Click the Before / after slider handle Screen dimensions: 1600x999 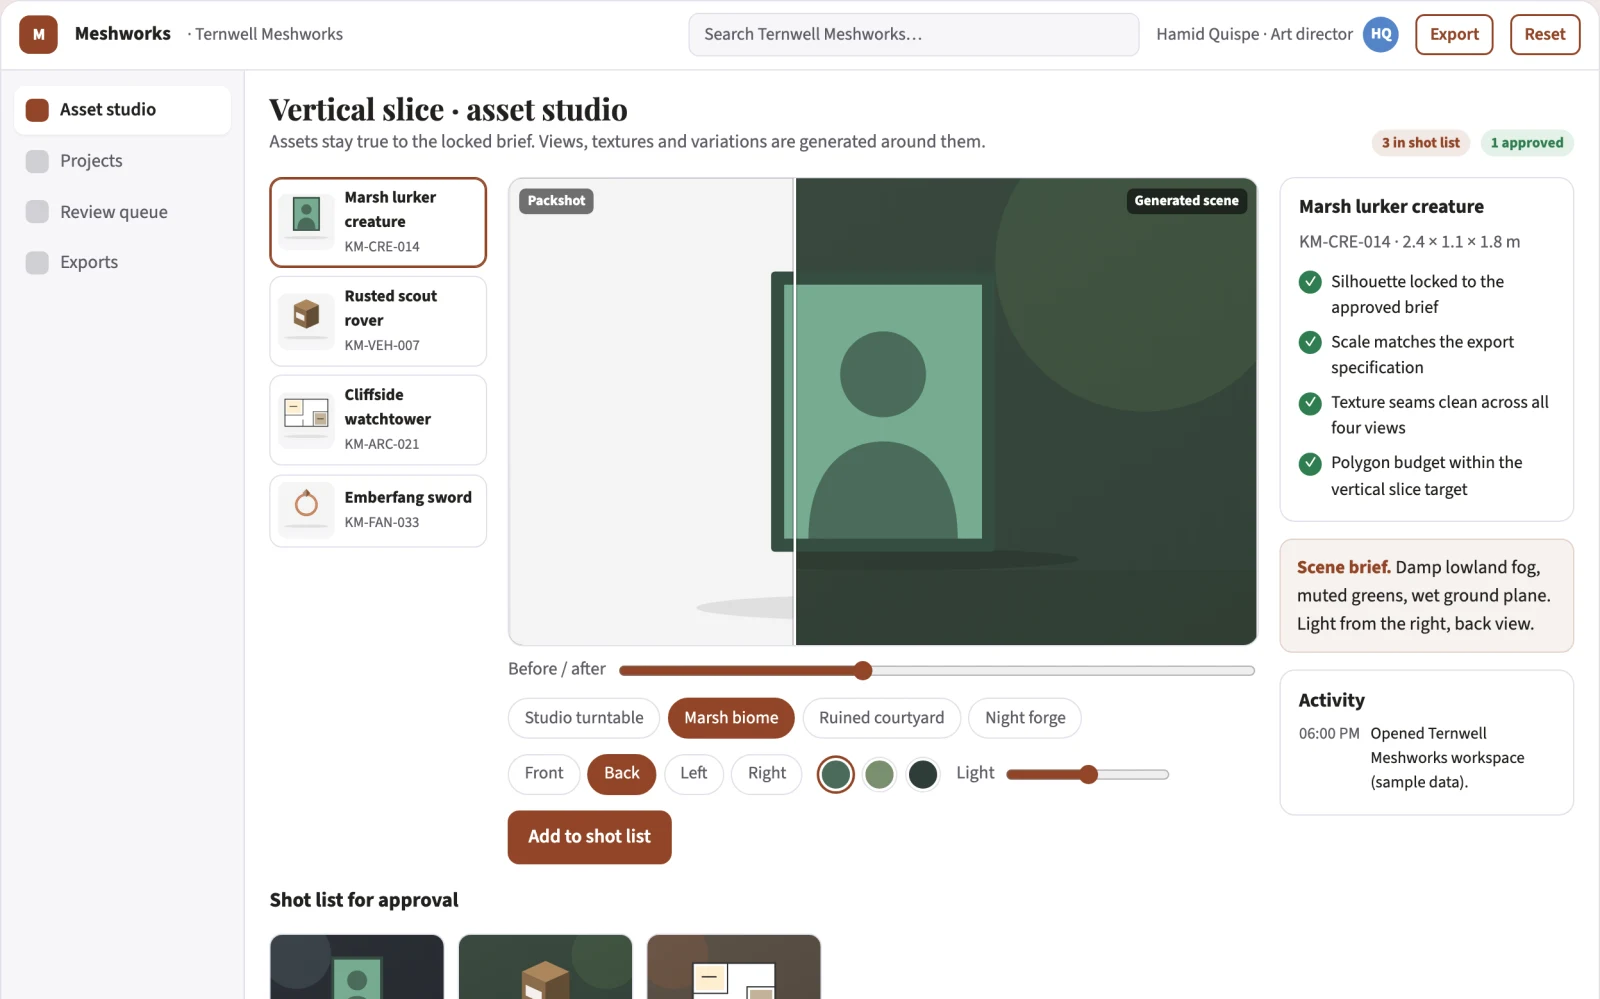pos(863,671)
